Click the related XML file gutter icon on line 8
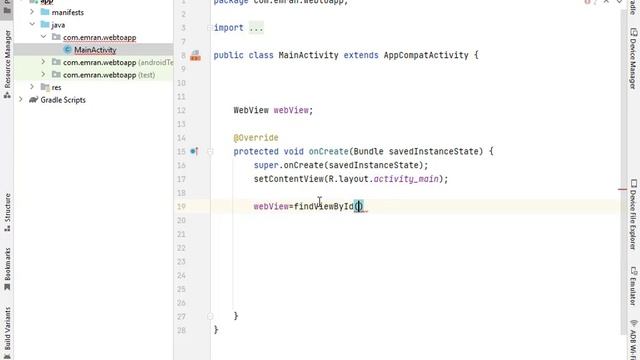The width and height of the screenshot is (640, 360). click(x=196, y=55)
